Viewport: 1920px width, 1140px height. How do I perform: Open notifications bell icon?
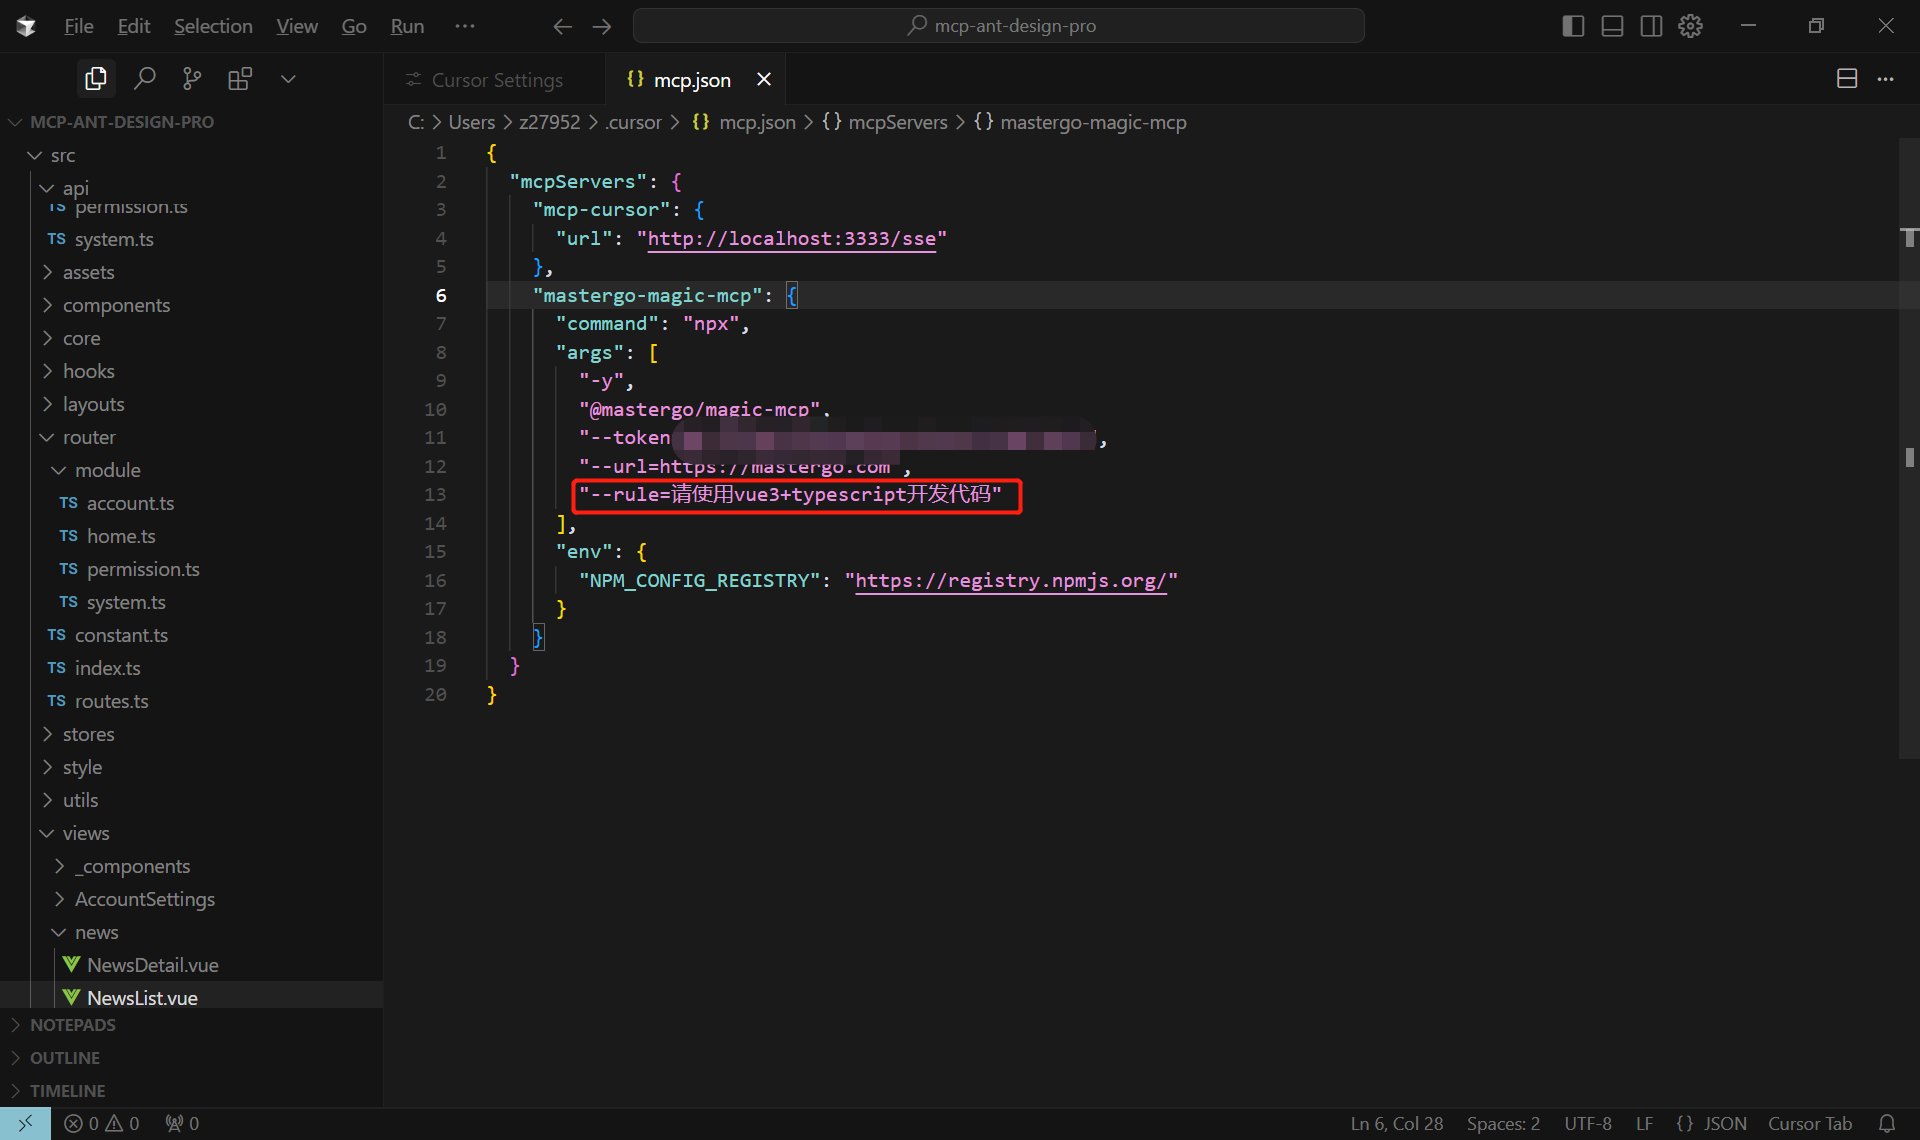(x=1887, y=1124)
